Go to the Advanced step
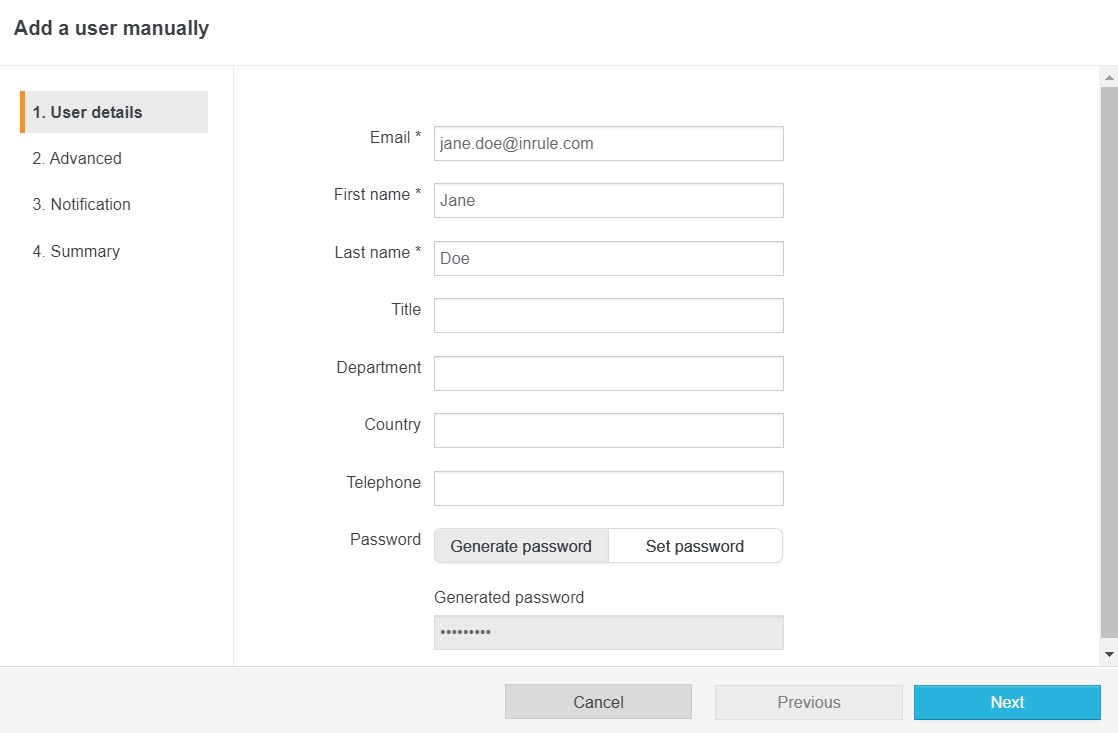 (x=77, y=158)
